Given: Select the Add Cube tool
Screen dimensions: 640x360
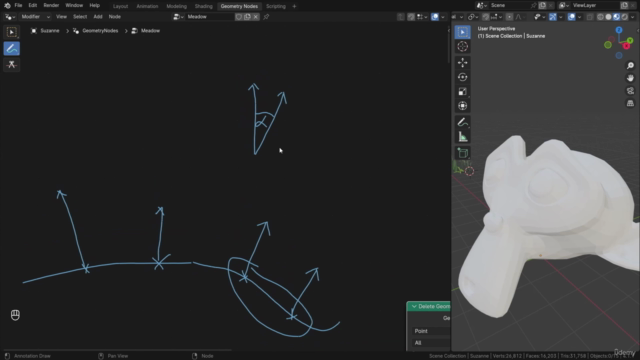Looking at the screenshot, I should click(x=462, y=153).
